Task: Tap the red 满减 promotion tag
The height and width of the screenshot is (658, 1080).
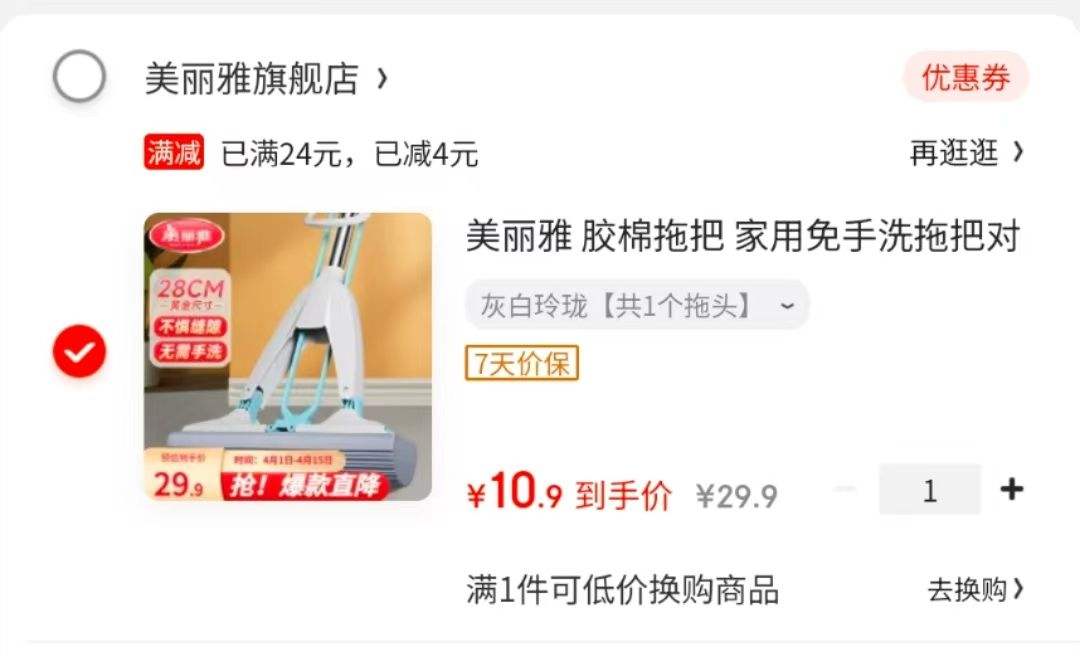Action: click(174, 152)
